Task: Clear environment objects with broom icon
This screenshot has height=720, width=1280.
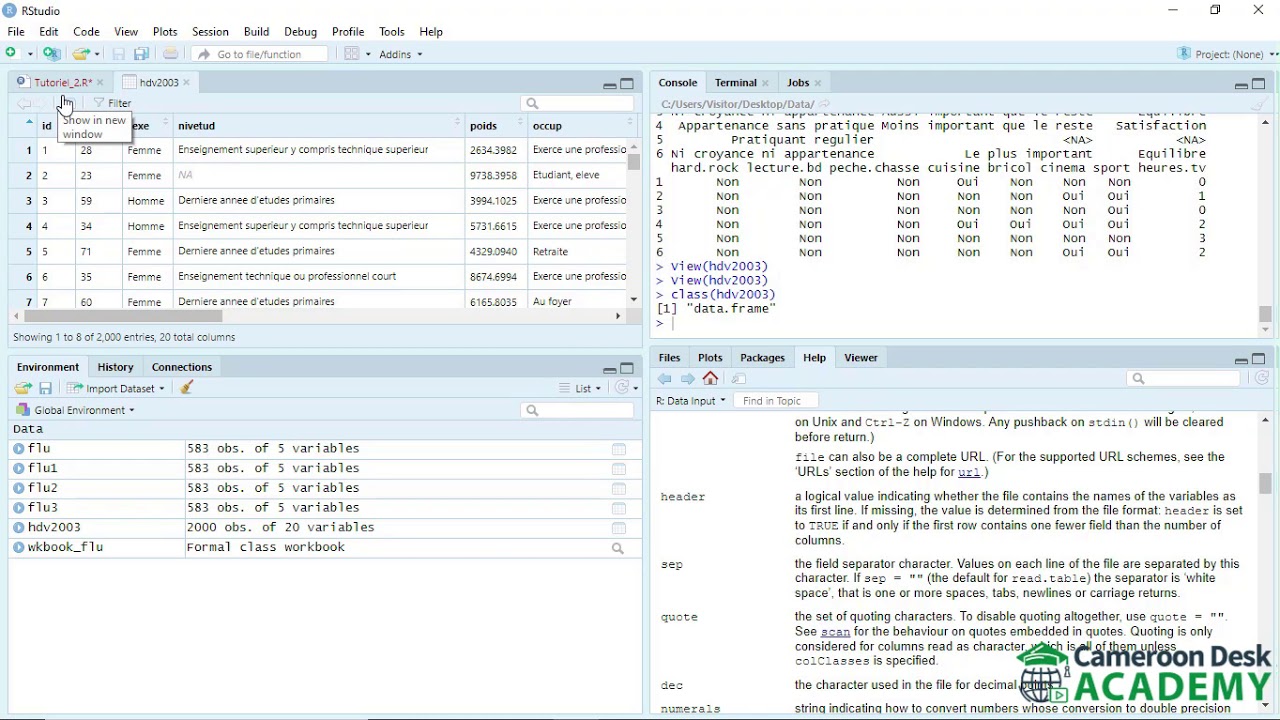Action: 186,388
